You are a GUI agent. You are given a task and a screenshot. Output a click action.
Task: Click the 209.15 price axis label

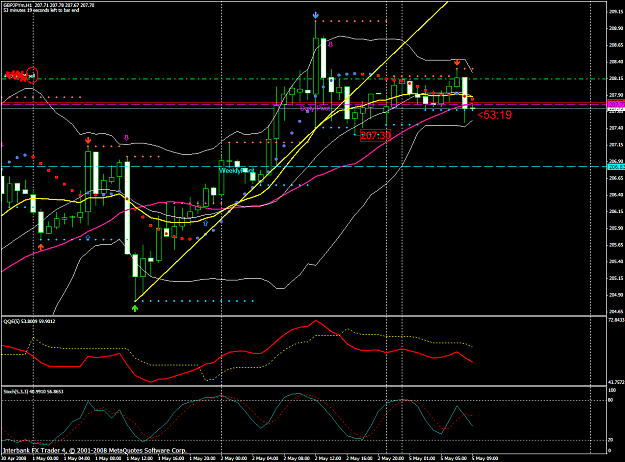616,12
